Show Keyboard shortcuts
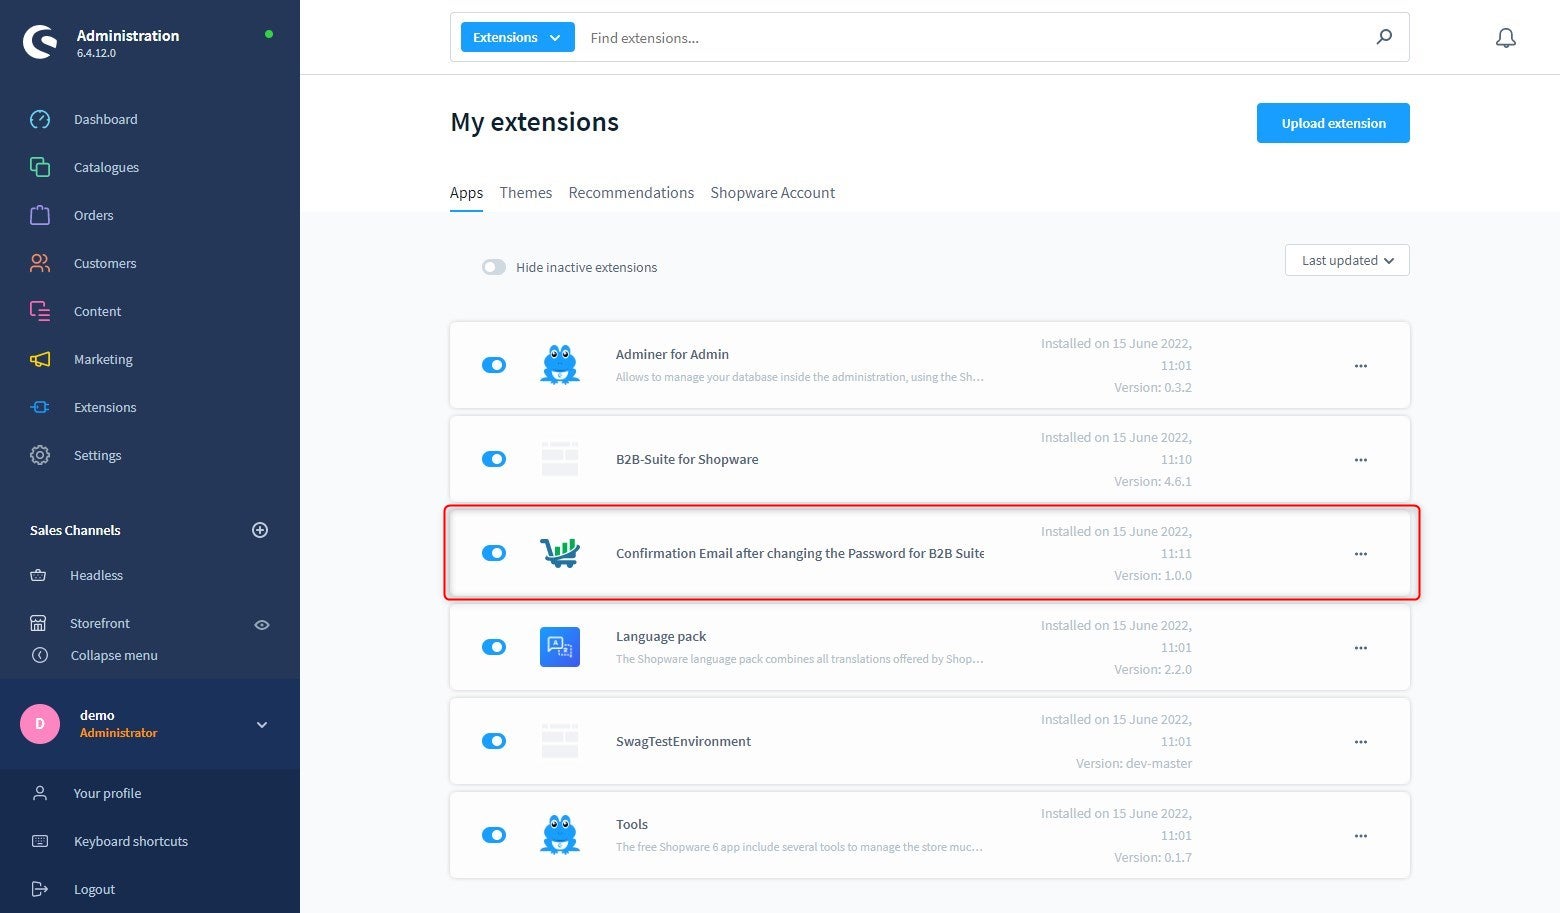This screenshot has height=913, width=1560. (x=130, y=841)
